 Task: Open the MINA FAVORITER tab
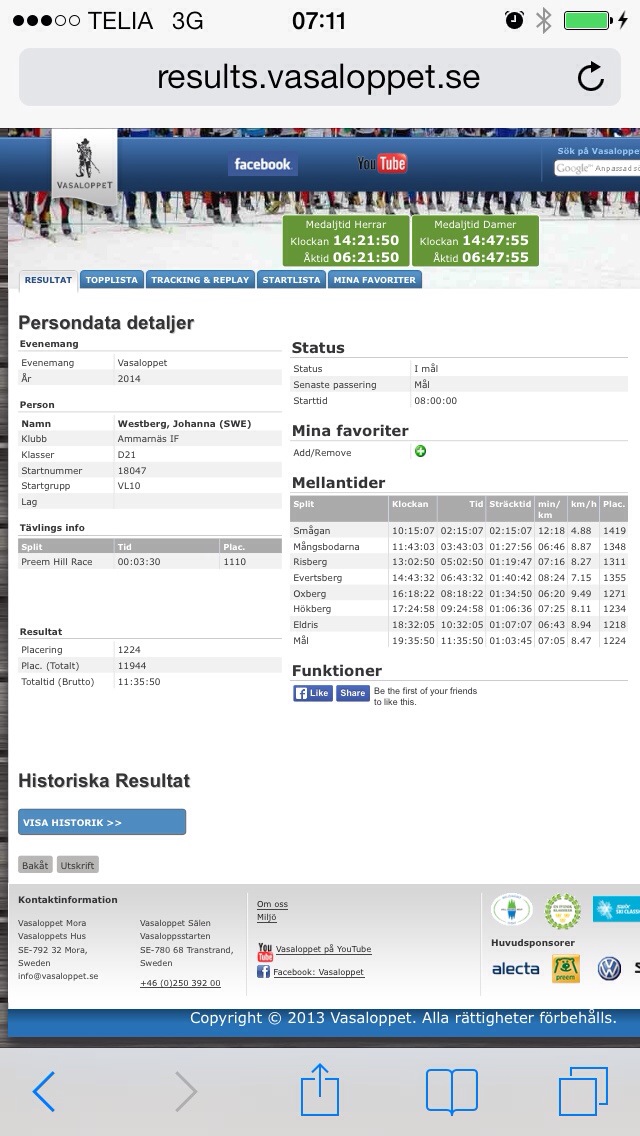(x=374, y=280)
